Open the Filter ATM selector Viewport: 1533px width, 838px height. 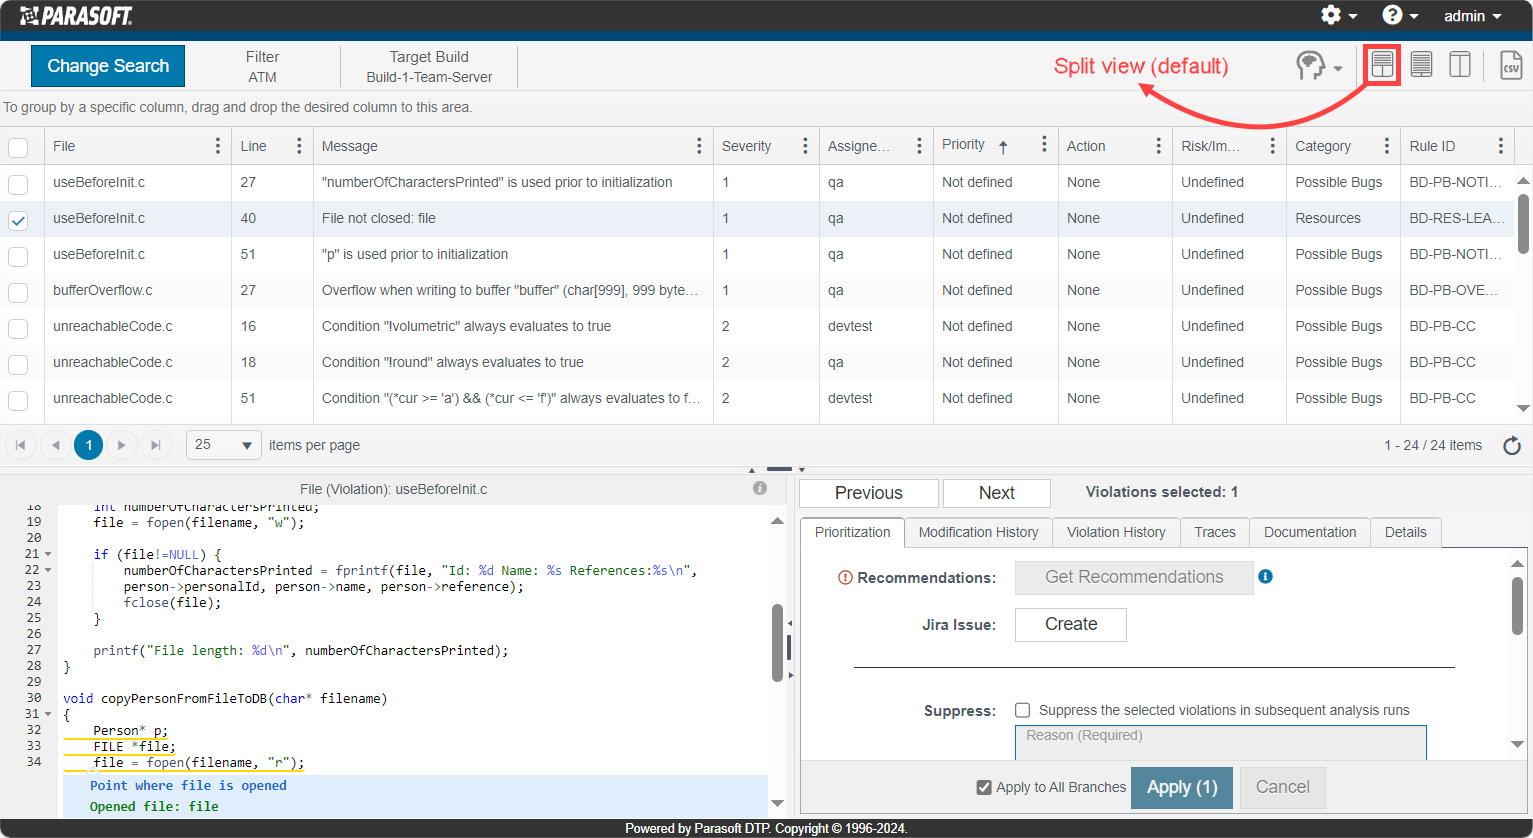(x=262, y=66)
